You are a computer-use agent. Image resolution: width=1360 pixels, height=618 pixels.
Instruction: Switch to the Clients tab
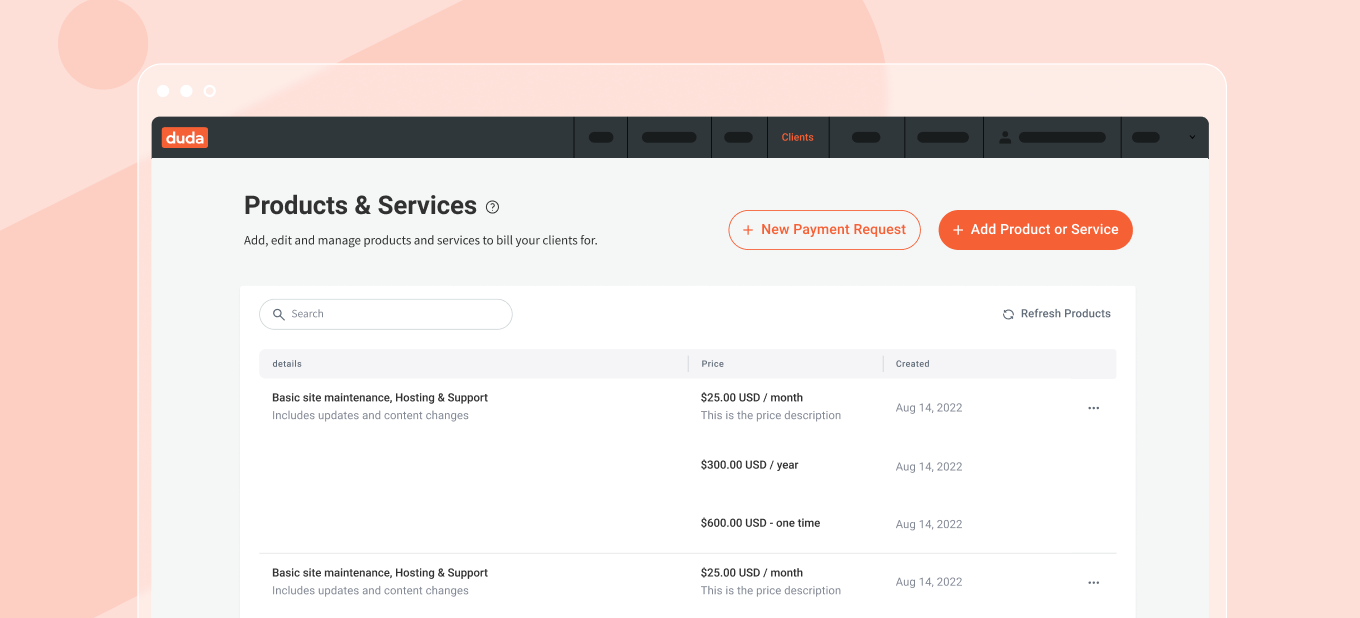[797, 138]
